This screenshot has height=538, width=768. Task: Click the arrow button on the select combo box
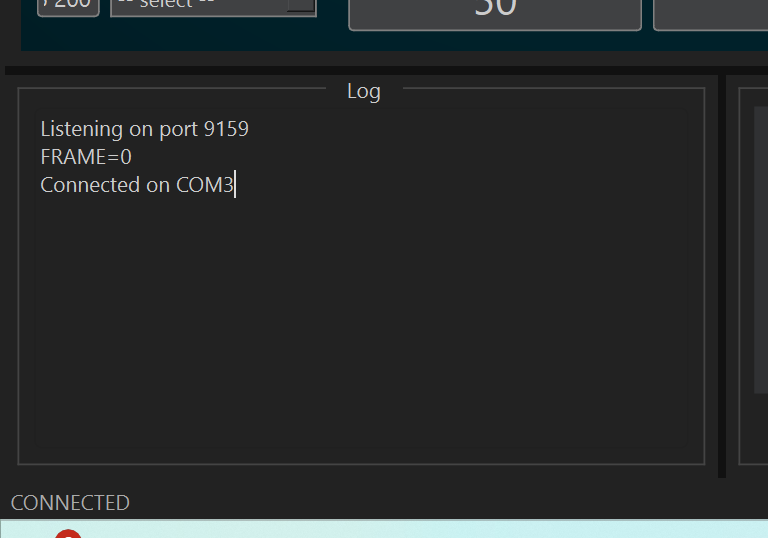coord(300,5)
